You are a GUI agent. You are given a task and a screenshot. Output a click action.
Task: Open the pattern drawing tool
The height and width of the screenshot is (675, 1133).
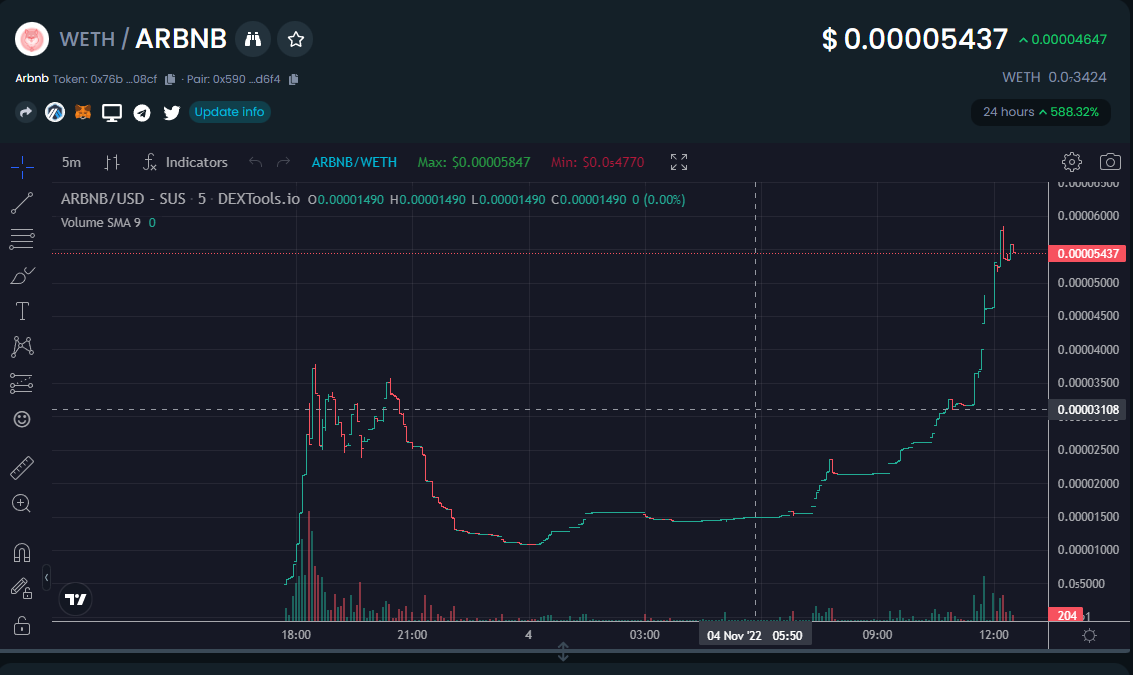coord(22,347)
